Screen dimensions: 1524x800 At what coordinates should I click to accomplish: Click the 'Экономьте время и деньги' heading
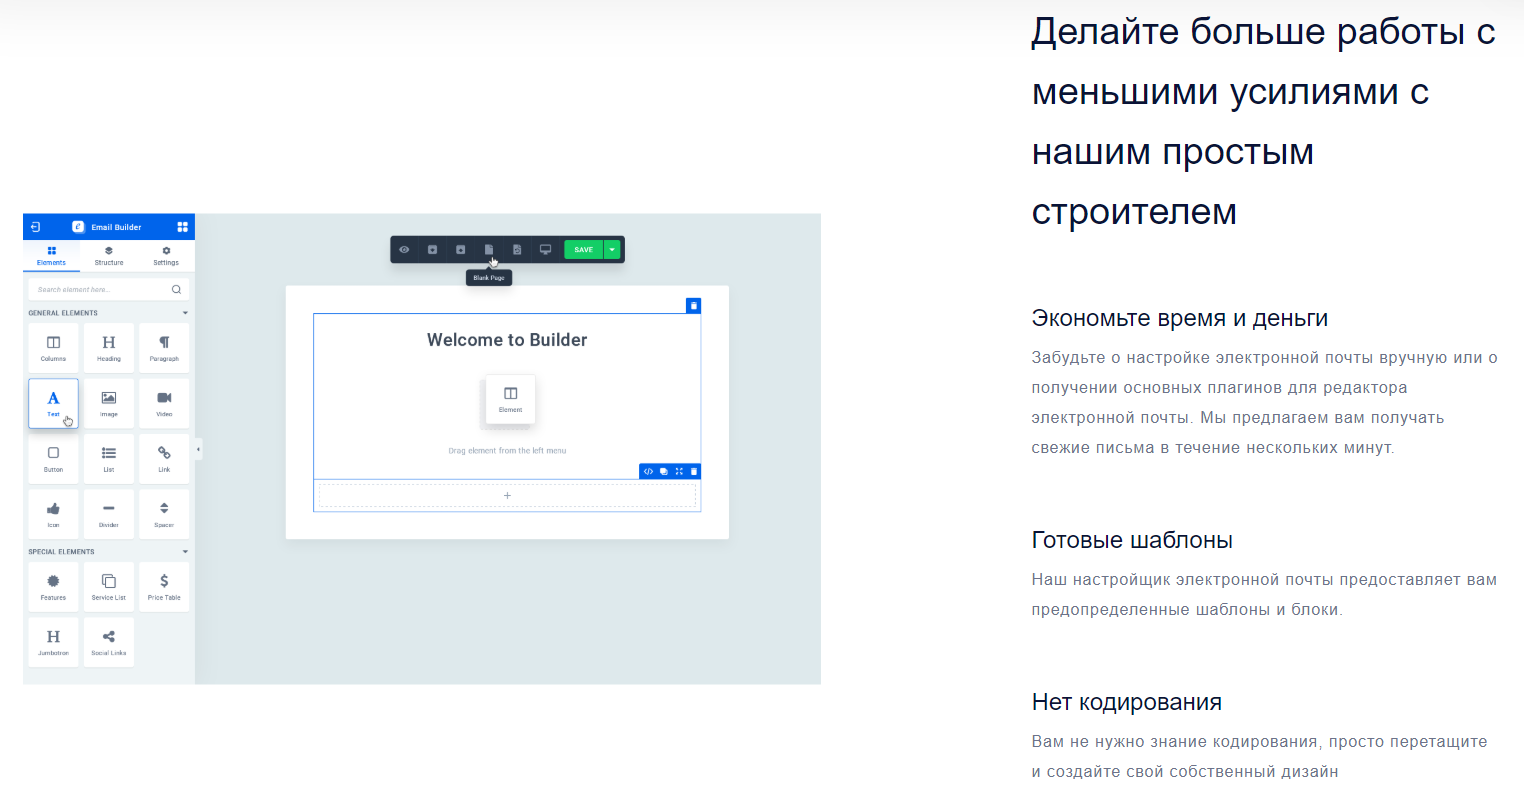click(1180, 318)
